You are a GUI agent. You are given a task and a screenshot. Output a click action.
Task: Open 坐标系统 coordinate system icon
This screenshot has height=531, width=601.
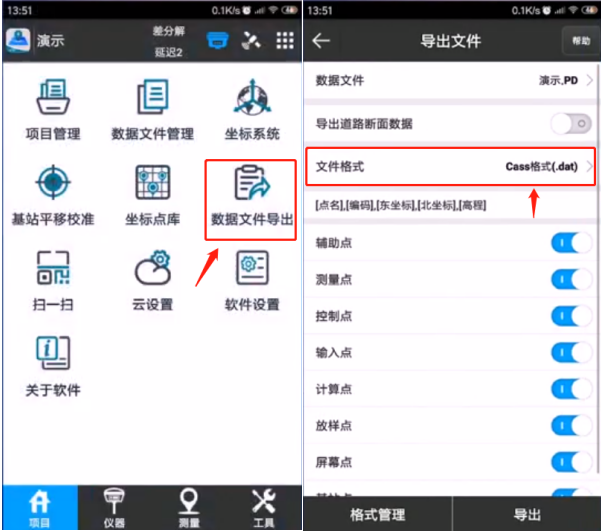(251, 106)
